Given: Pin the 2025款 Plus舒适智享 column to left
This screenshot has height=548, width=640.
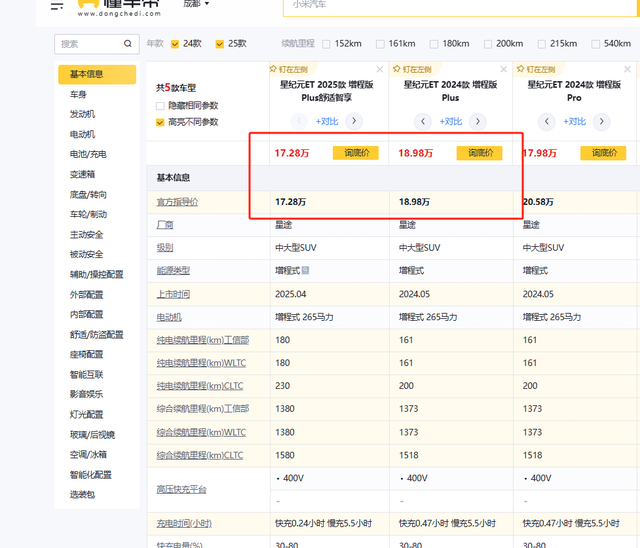Looking at the screenshot, I should [289, 69].
